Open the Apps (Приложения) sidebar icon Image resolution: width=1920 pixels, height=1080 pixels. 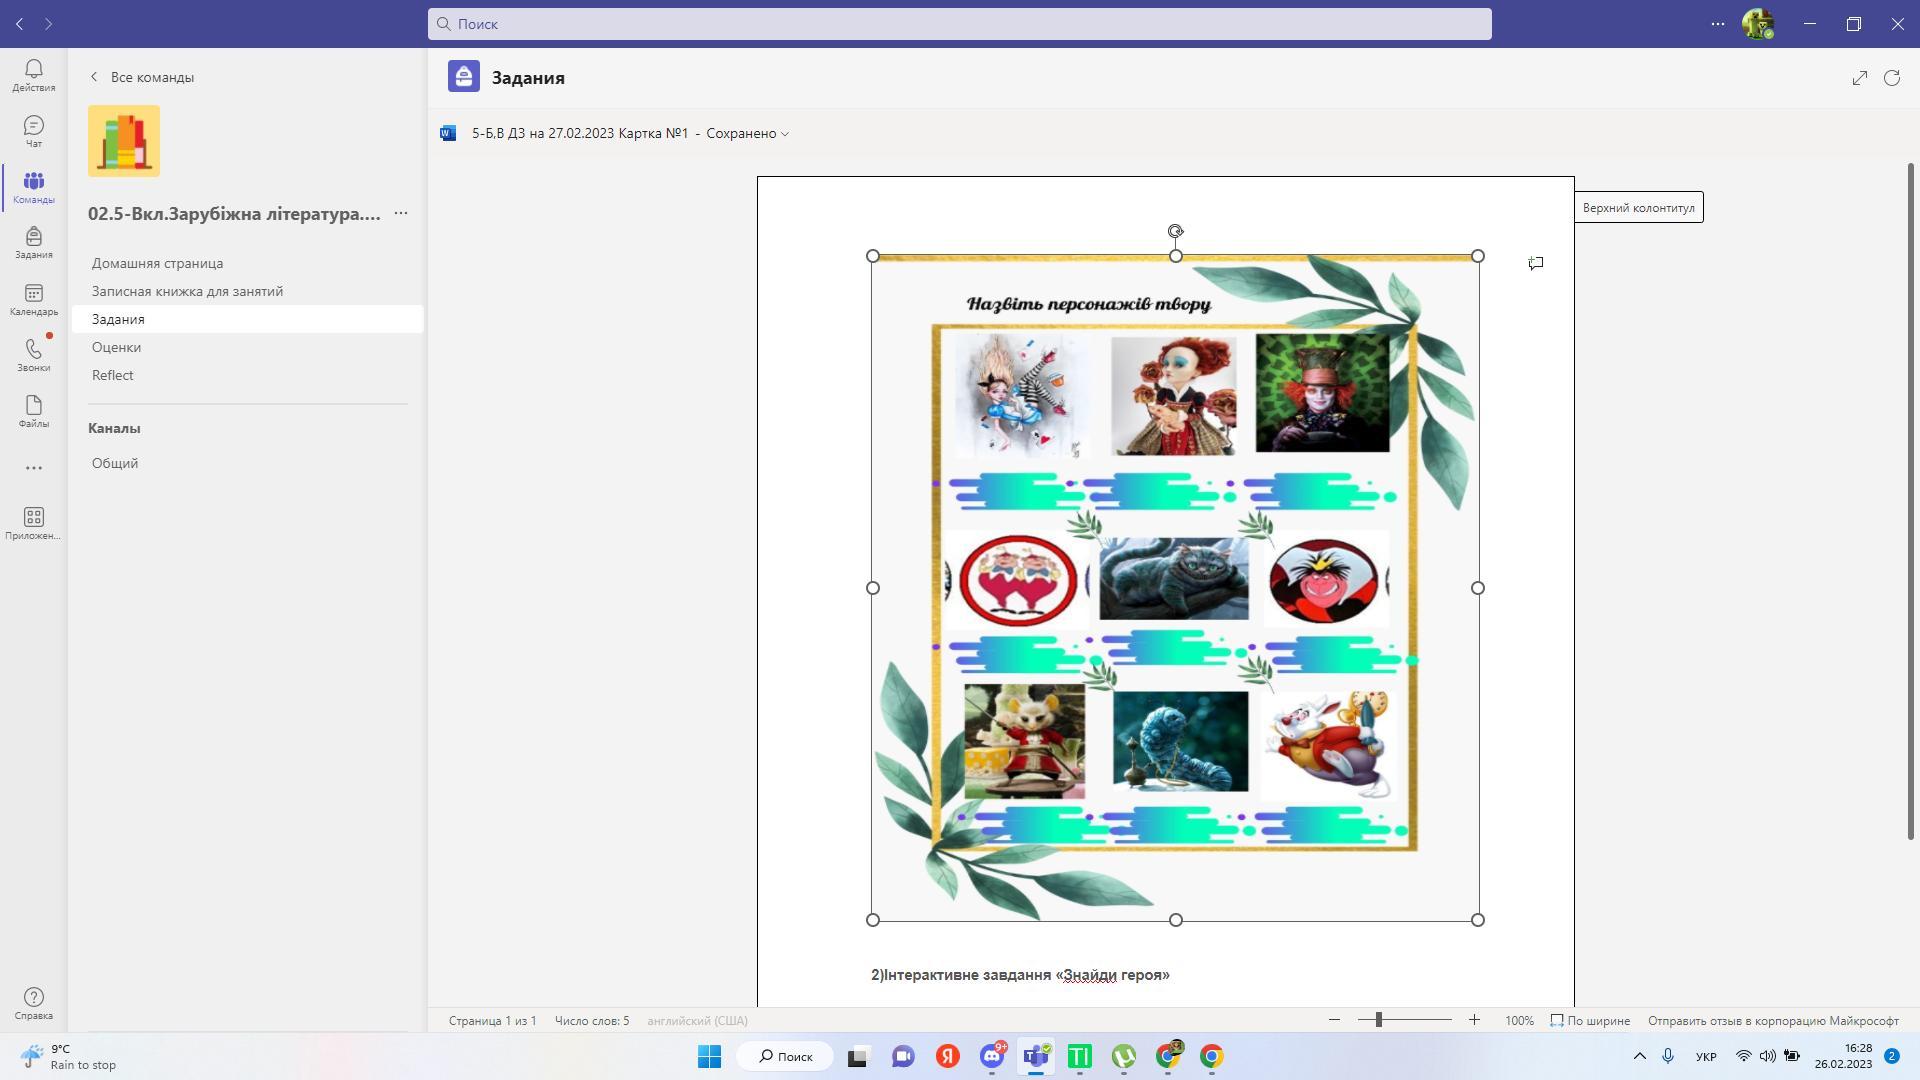pos(33,523)
